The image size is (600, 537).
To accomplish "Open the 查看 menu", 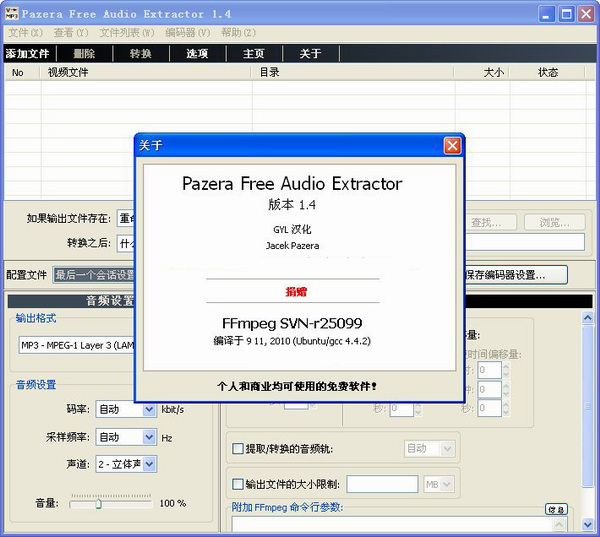I will (71, 33).
